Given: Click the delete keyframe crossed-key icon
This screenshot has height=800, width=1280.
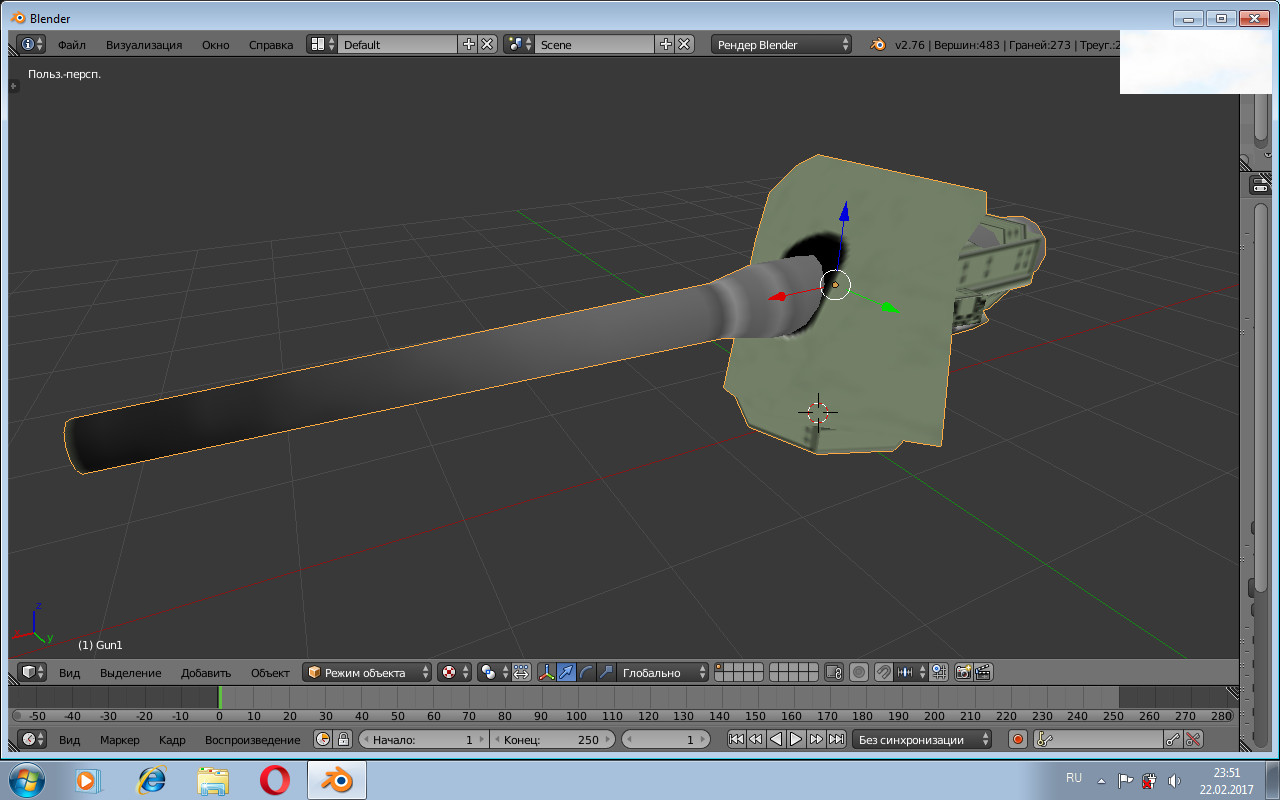Looking at the screenshot, I should [x=1193, y=739].
